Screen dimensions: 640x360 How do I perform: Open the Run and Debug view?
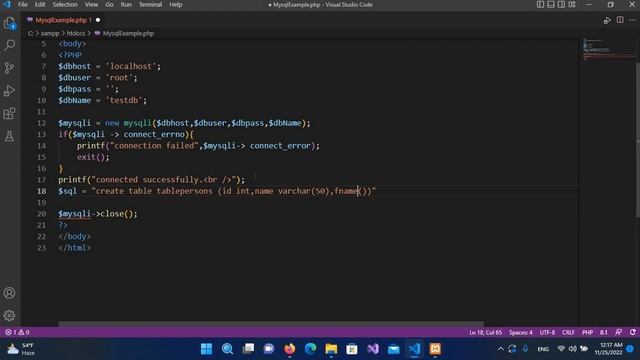tap(9, 91)
